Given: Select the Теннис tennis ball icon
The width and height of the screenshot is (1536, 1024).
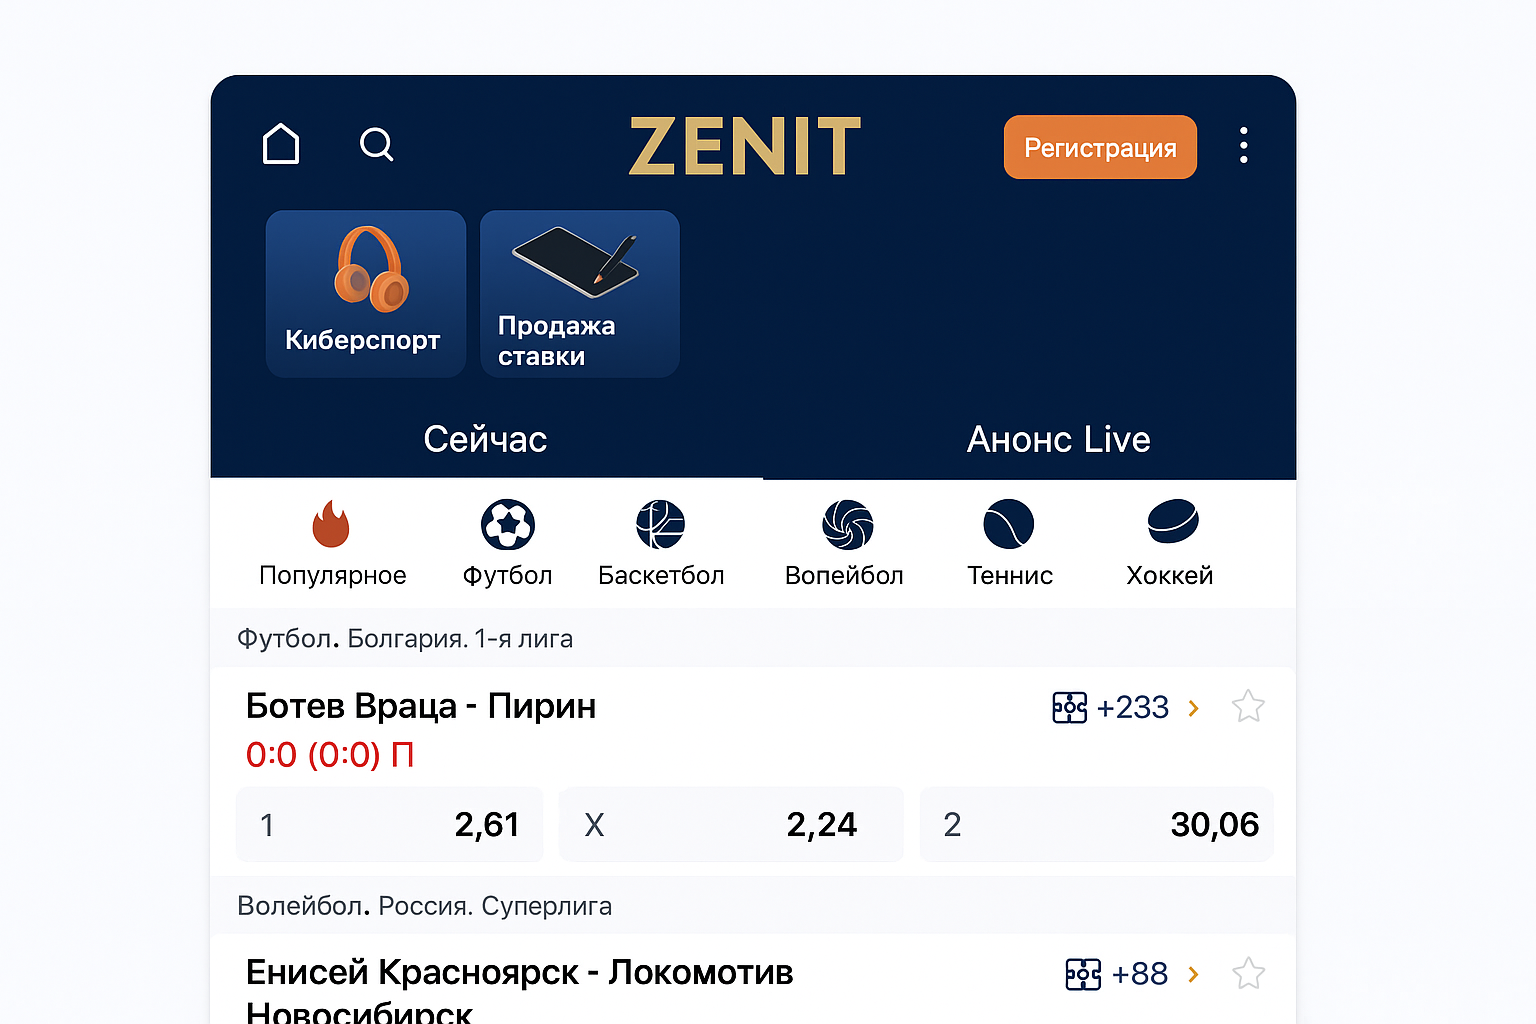Looking at the screenshot, I should pyautogui.click(x=1009, y=524).
